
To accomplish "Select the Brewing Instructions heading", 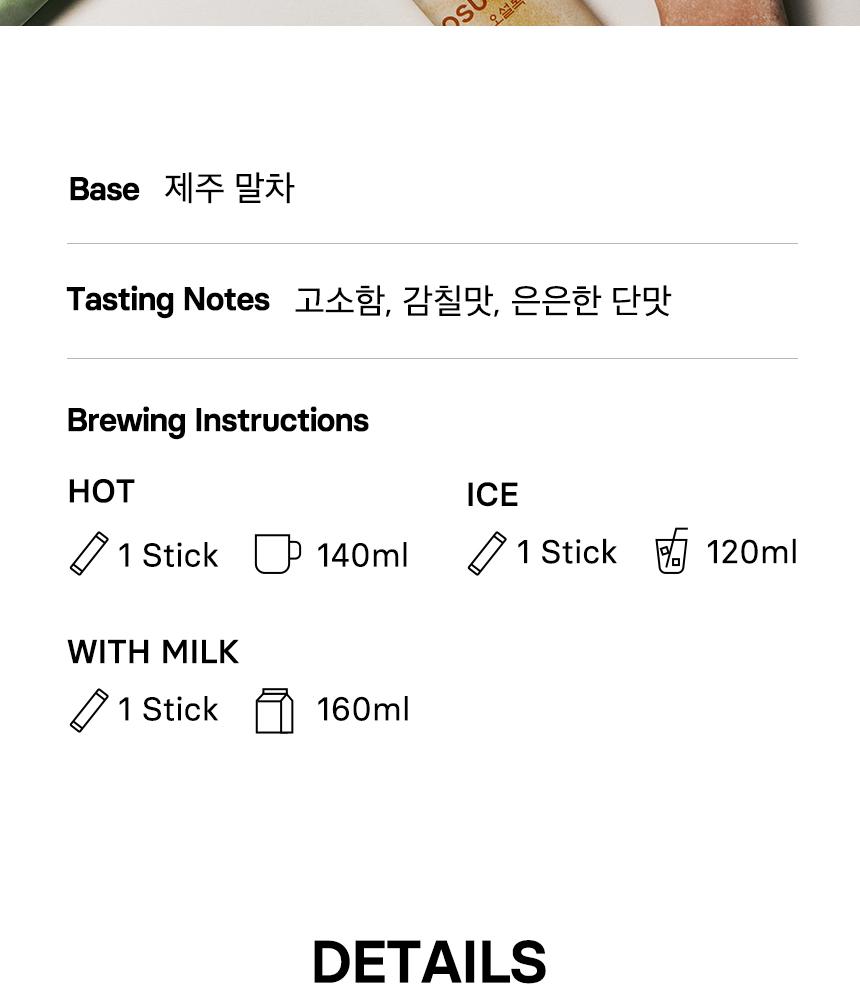I will tap(218, 421).
